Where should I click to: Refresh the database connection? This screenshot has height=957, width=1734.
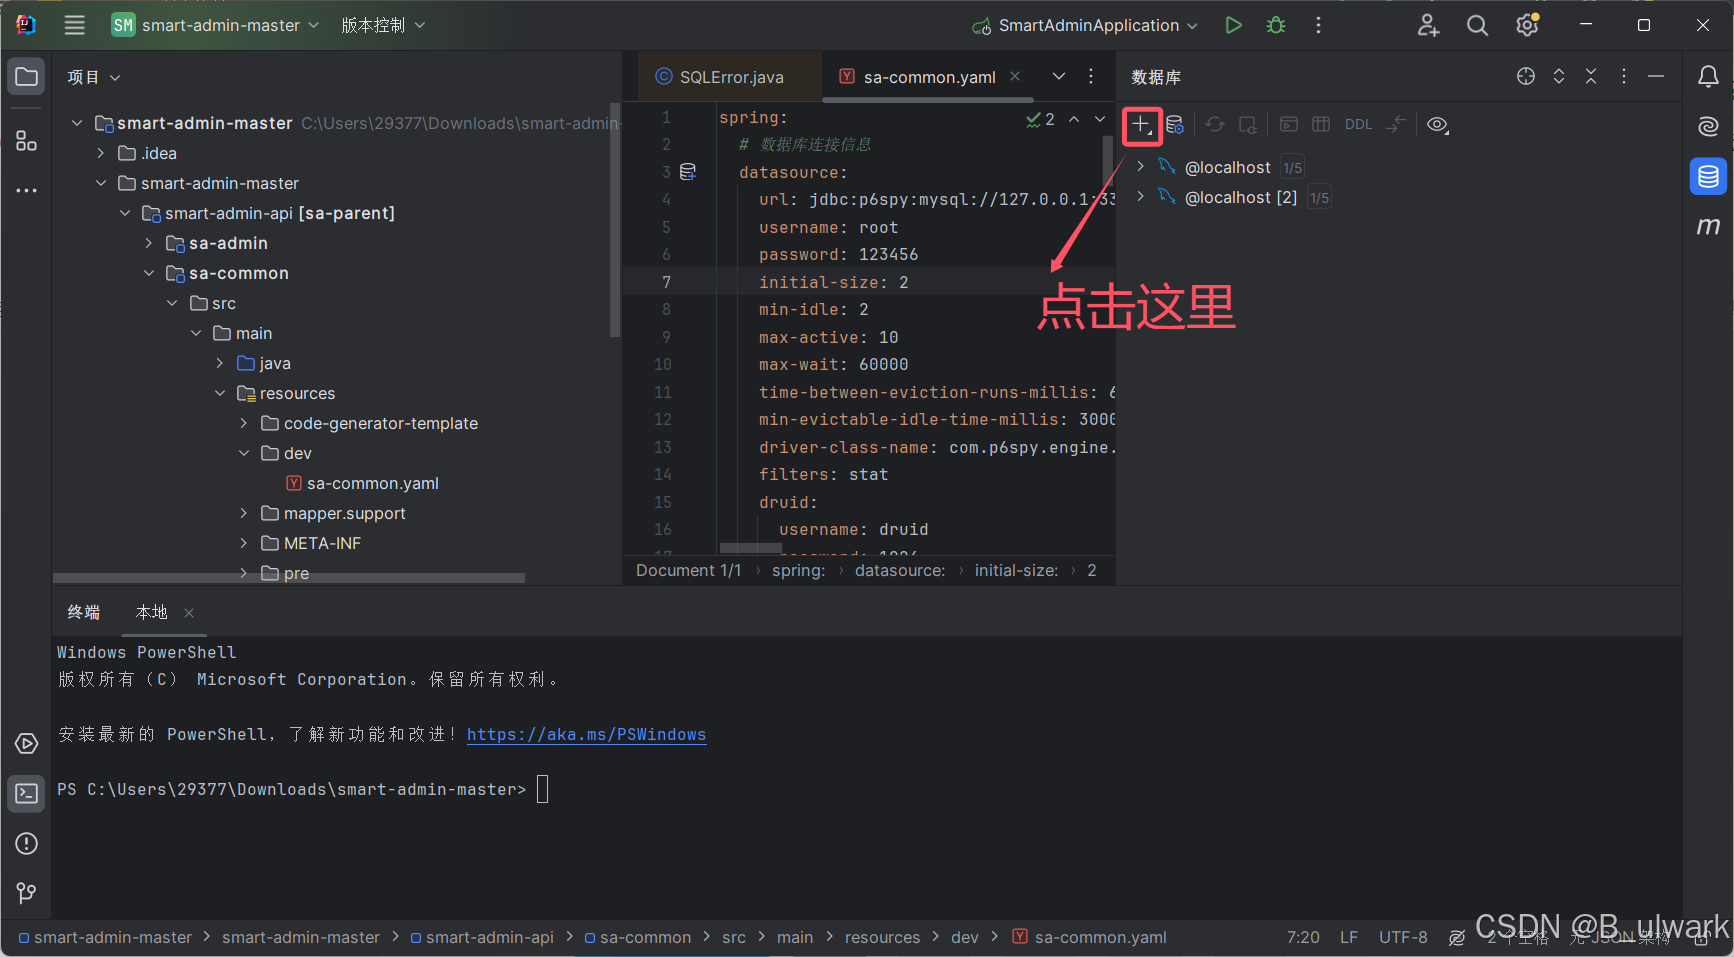[1215, 124]
